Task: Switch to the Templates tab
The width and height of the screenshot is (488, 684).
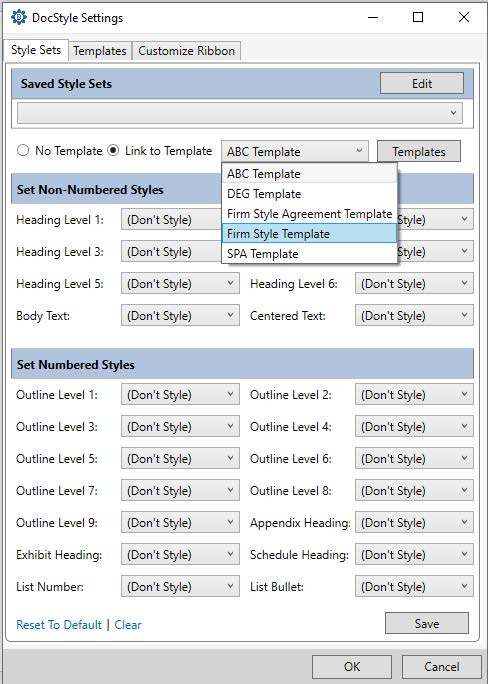Action: click(x=99, y=51)
